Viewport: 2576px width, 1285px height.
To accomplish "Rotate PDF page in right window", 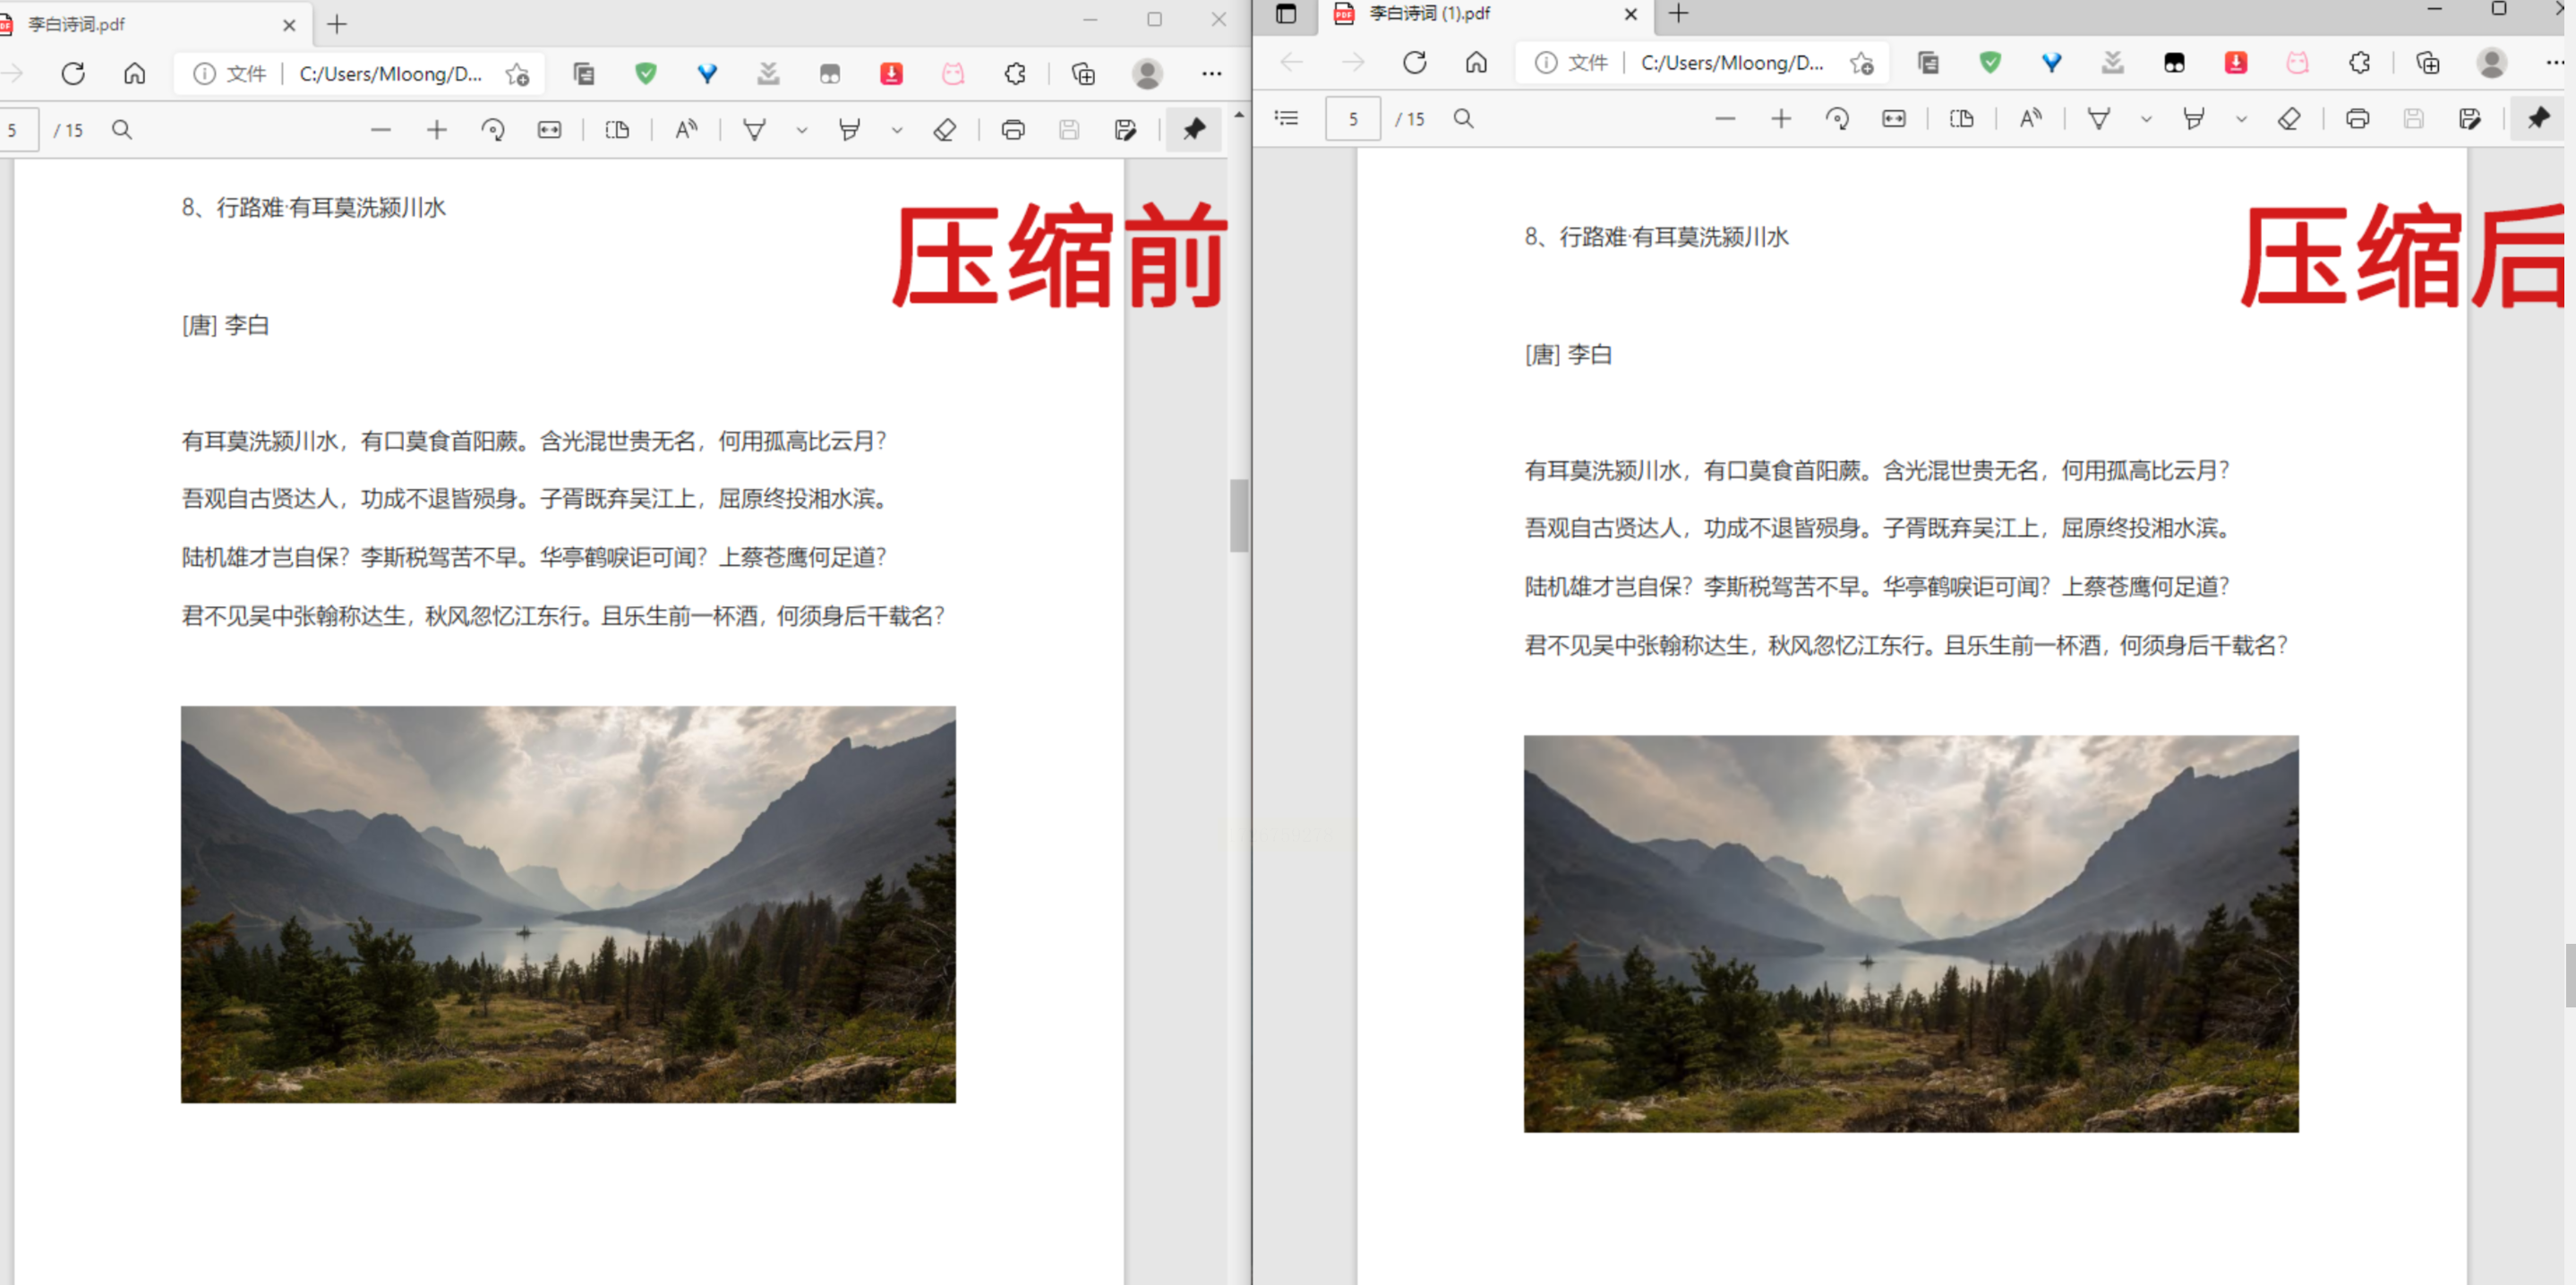I will pyautogui.click(x=1837, y=119).
